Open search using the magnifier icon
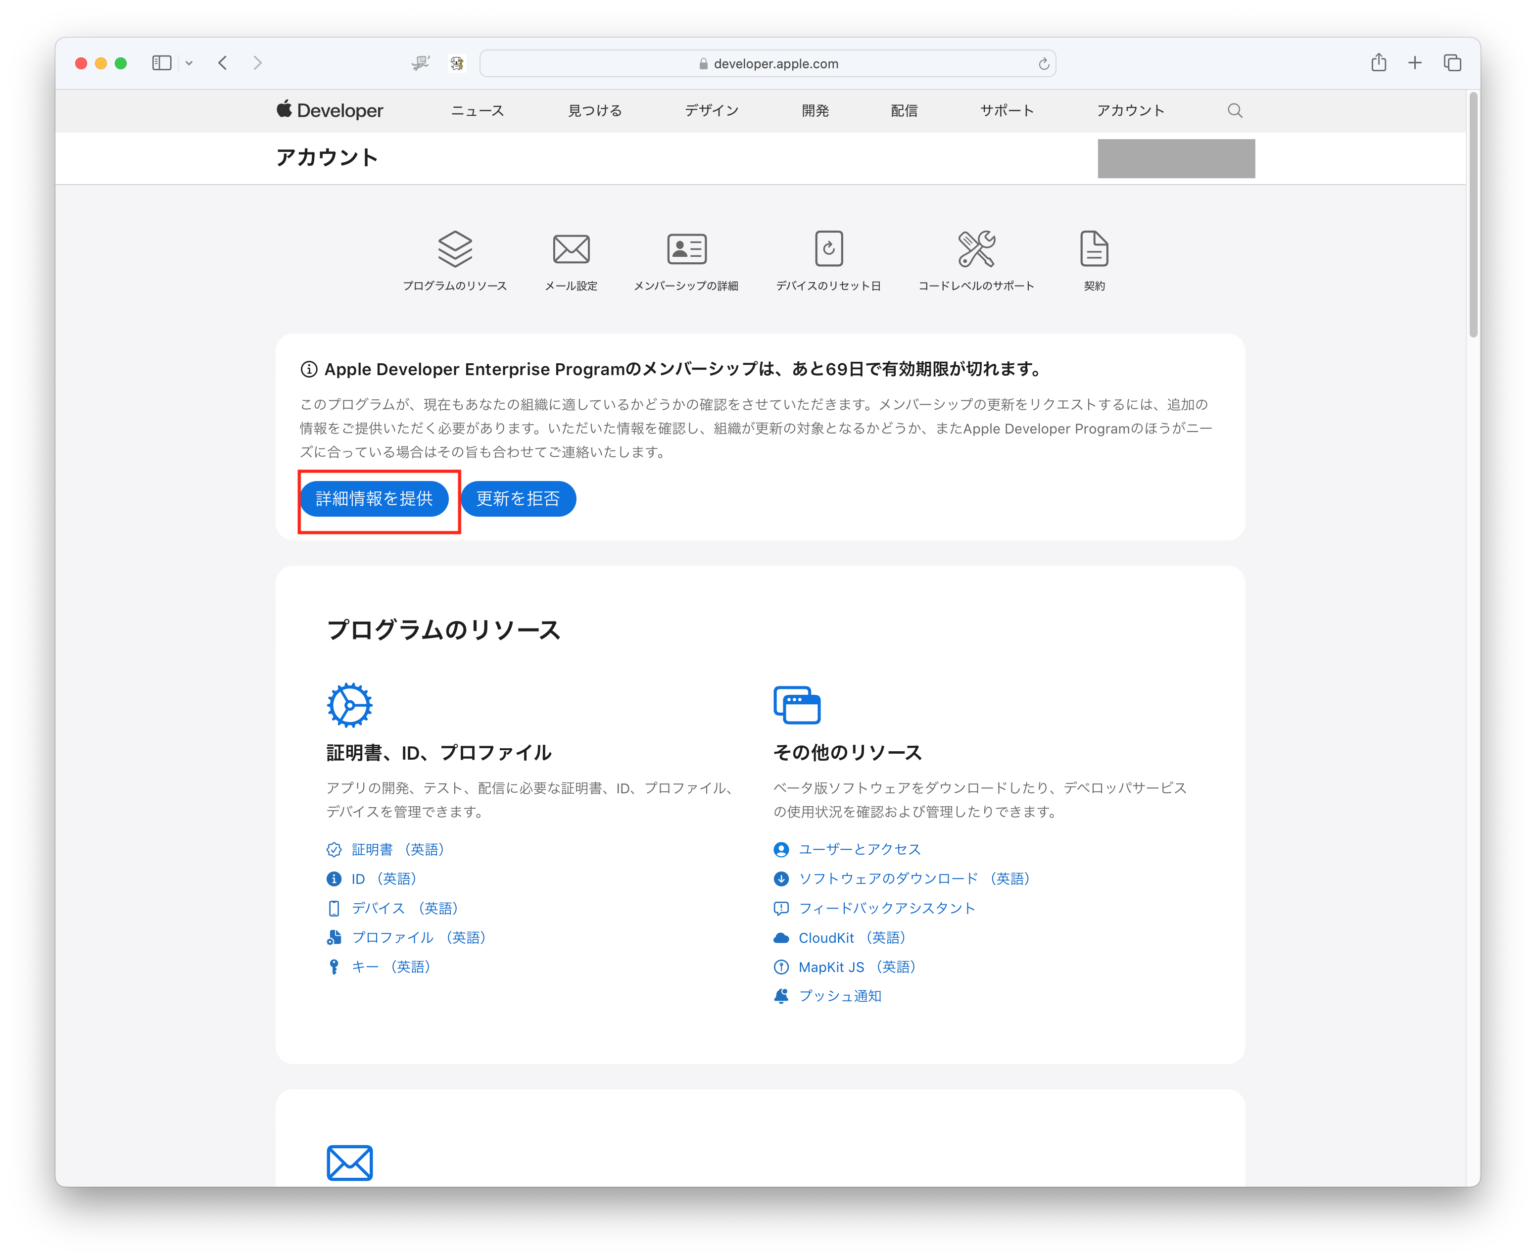The height and width of the screenshot is (1260, 1536). [x=1235, y=110]
